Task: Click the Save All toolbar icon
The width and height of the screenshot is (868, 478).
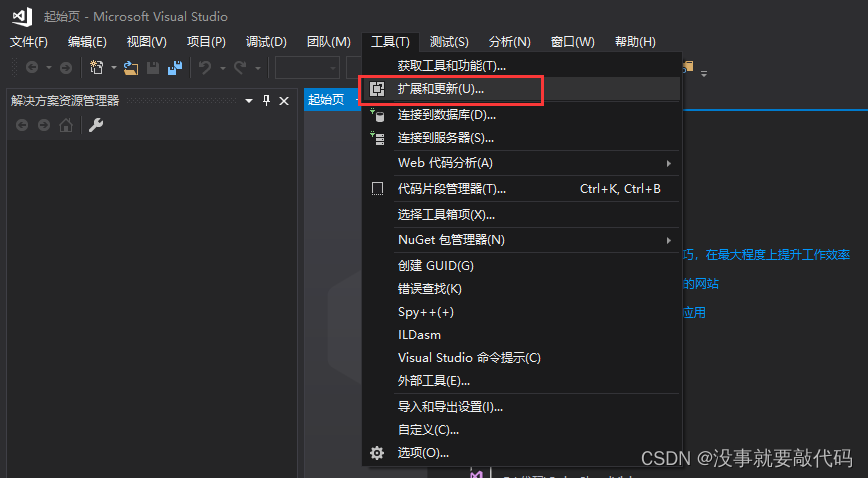Action: [x=175, y=68]
